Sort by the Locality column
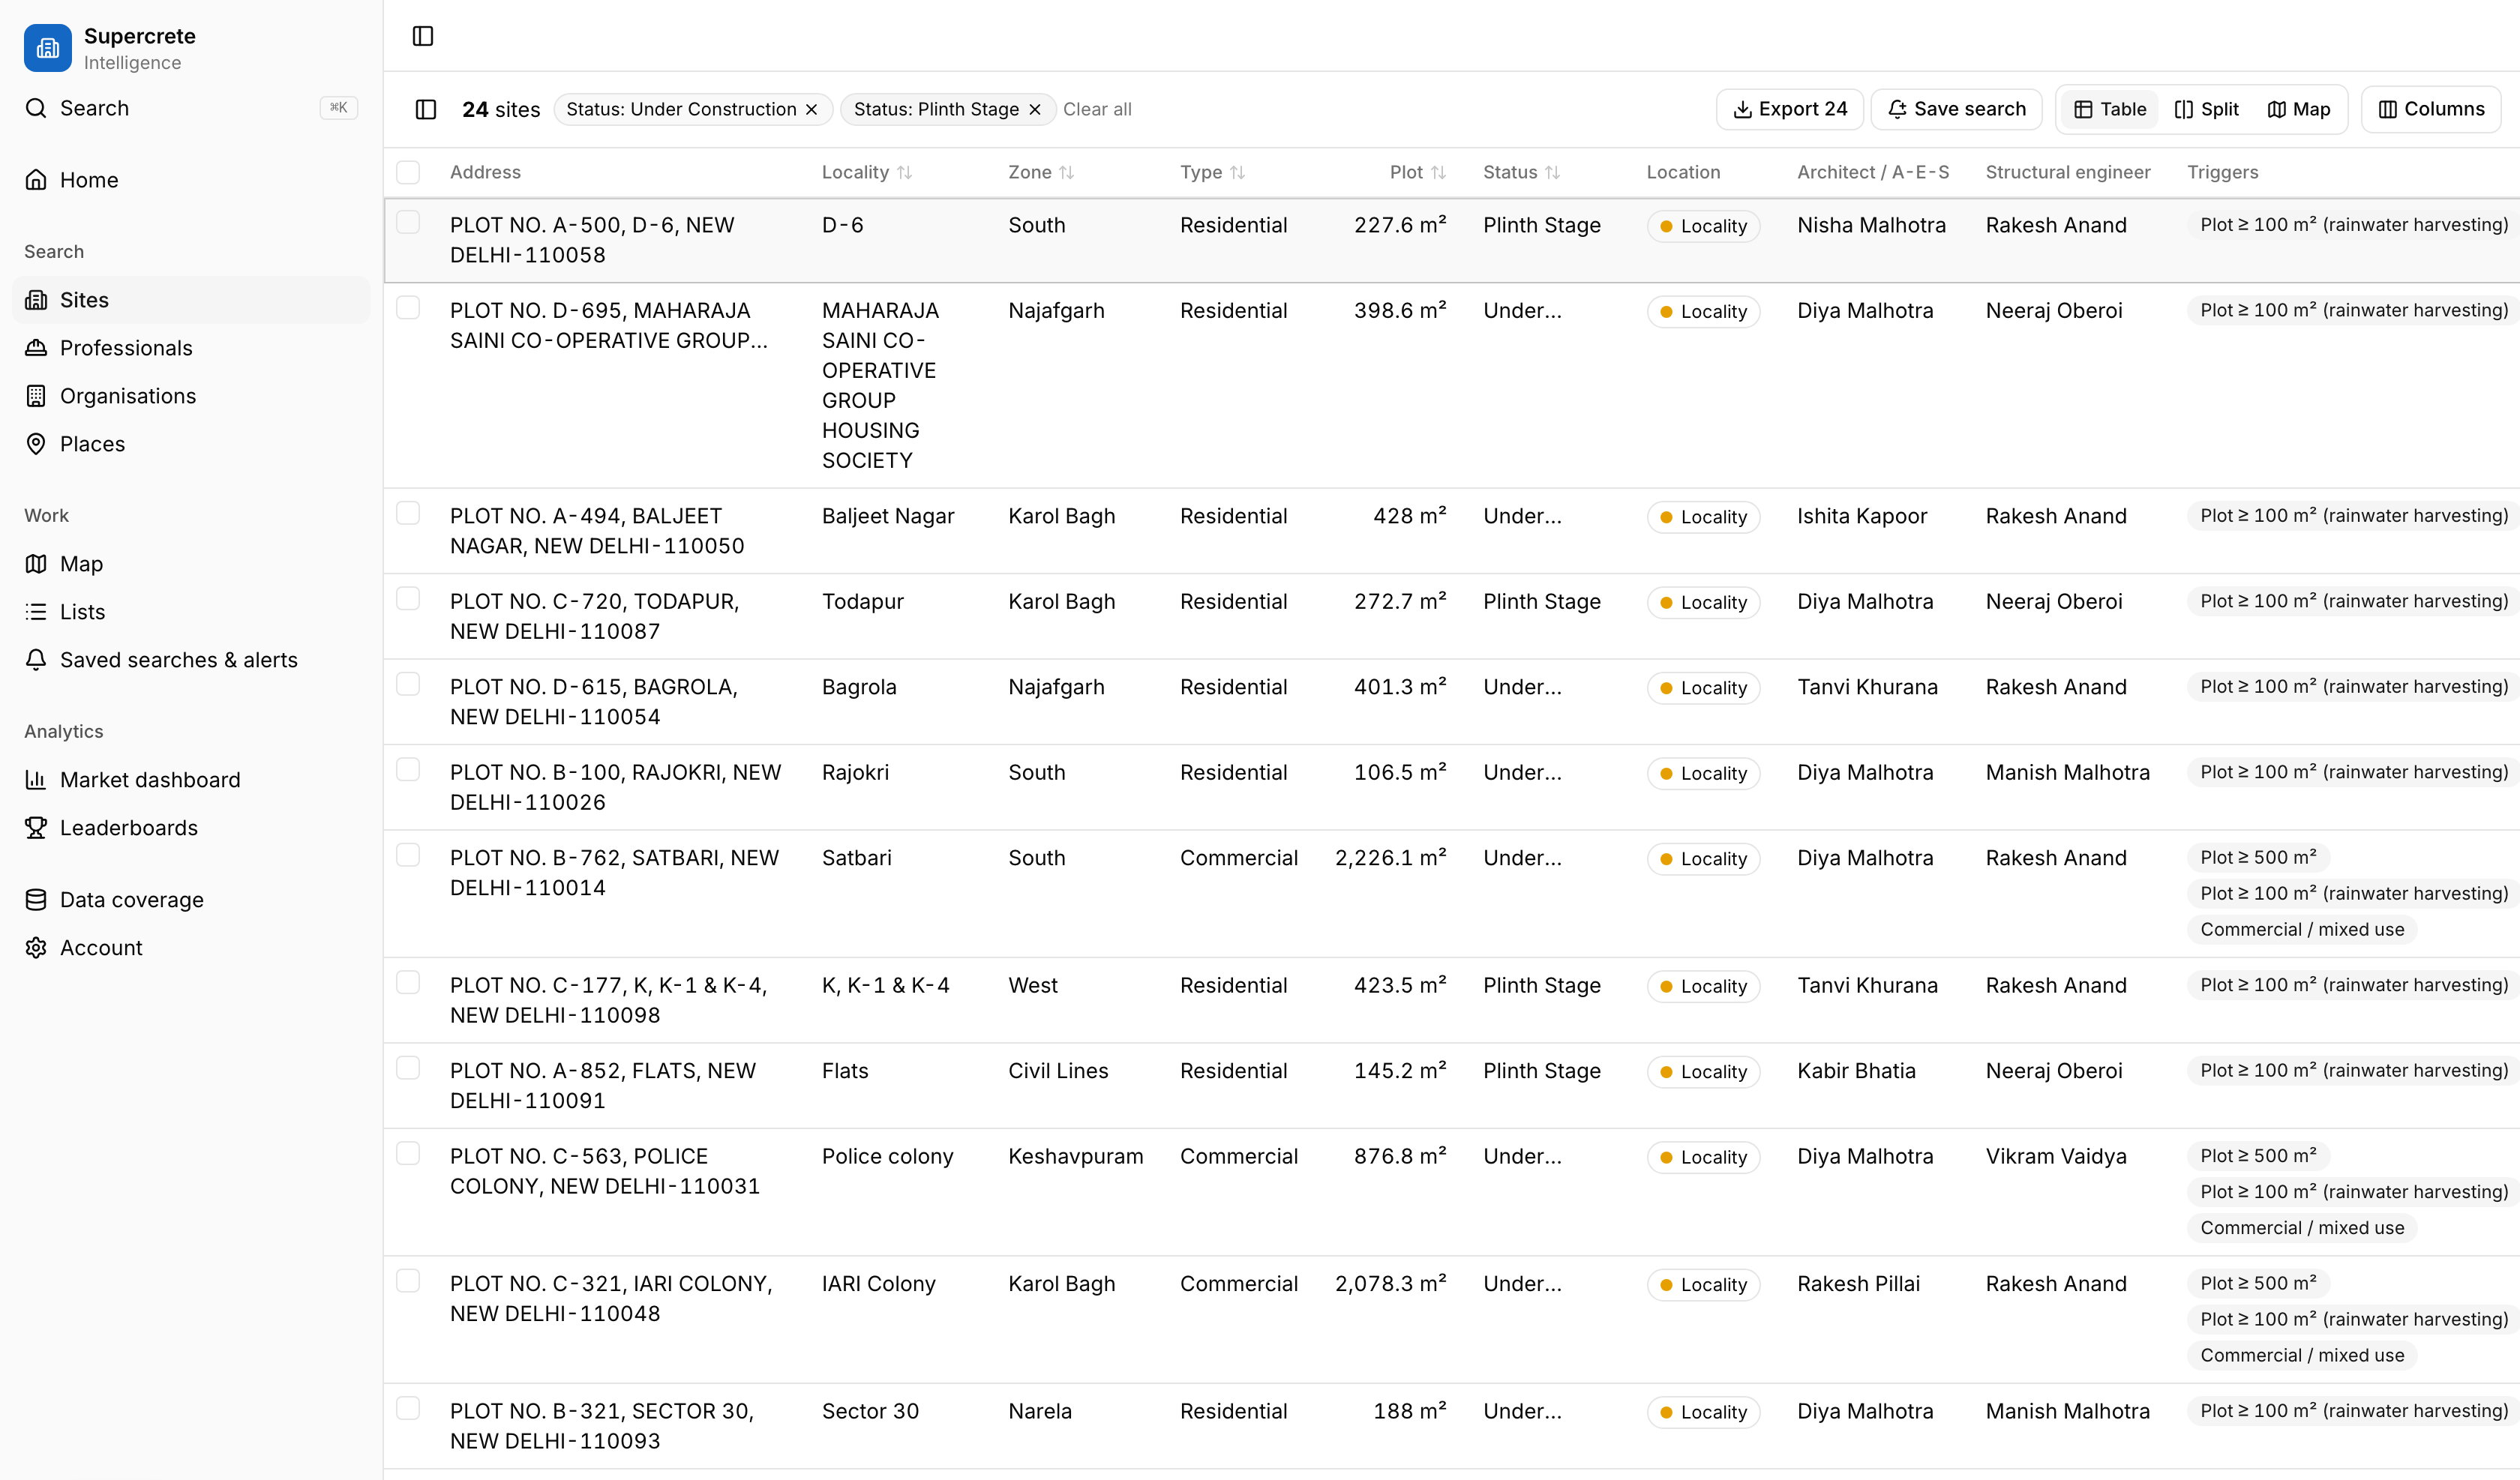Image resolution: width=2520 pixels, height=1480 pixels. pyautogui.click(x=866, y=172)
